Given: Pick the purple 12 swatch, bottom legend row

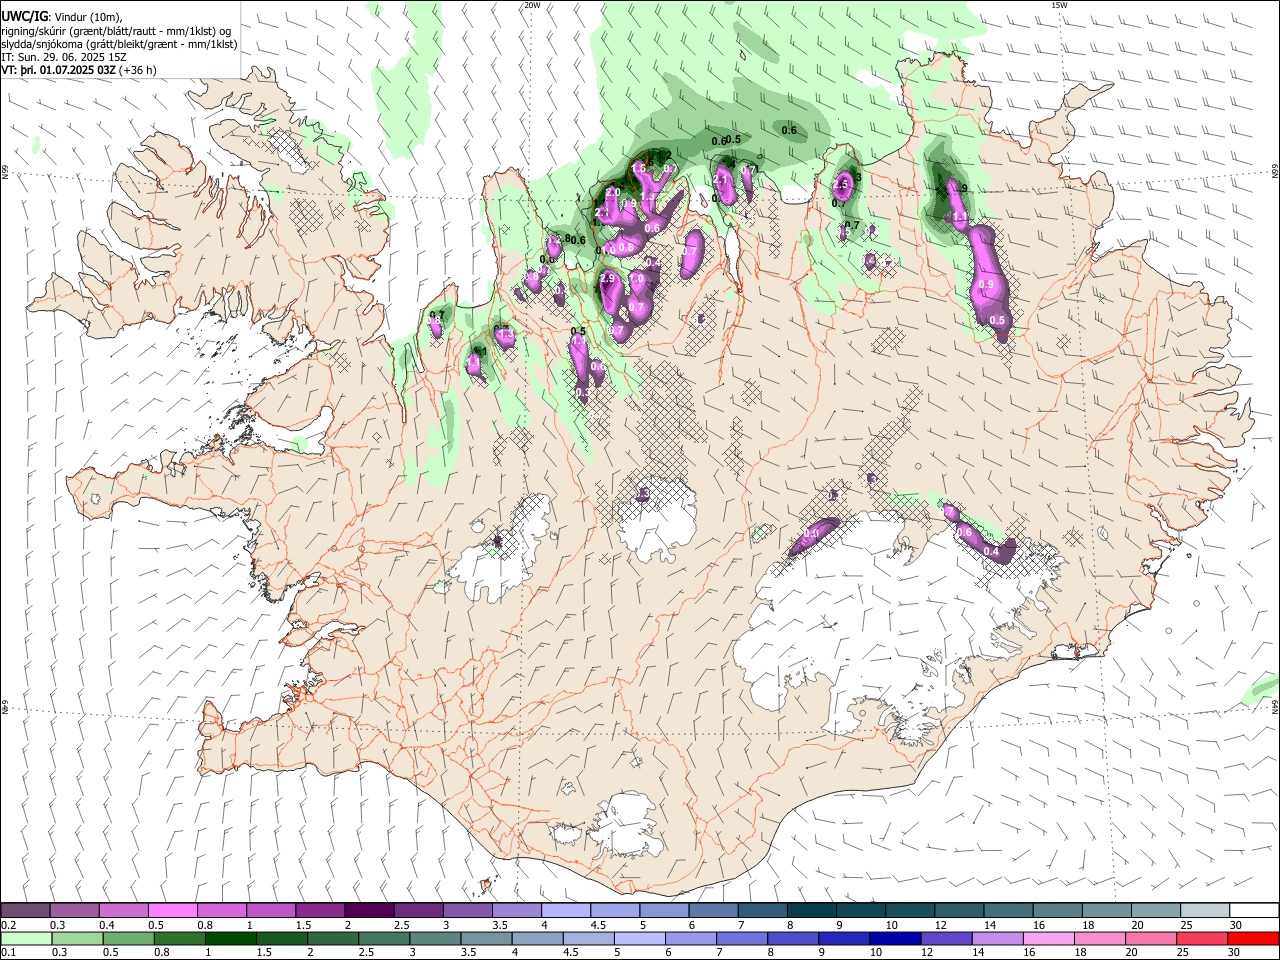Looking at the screenshot, I should pyautogui.click(x=946, y=938).
